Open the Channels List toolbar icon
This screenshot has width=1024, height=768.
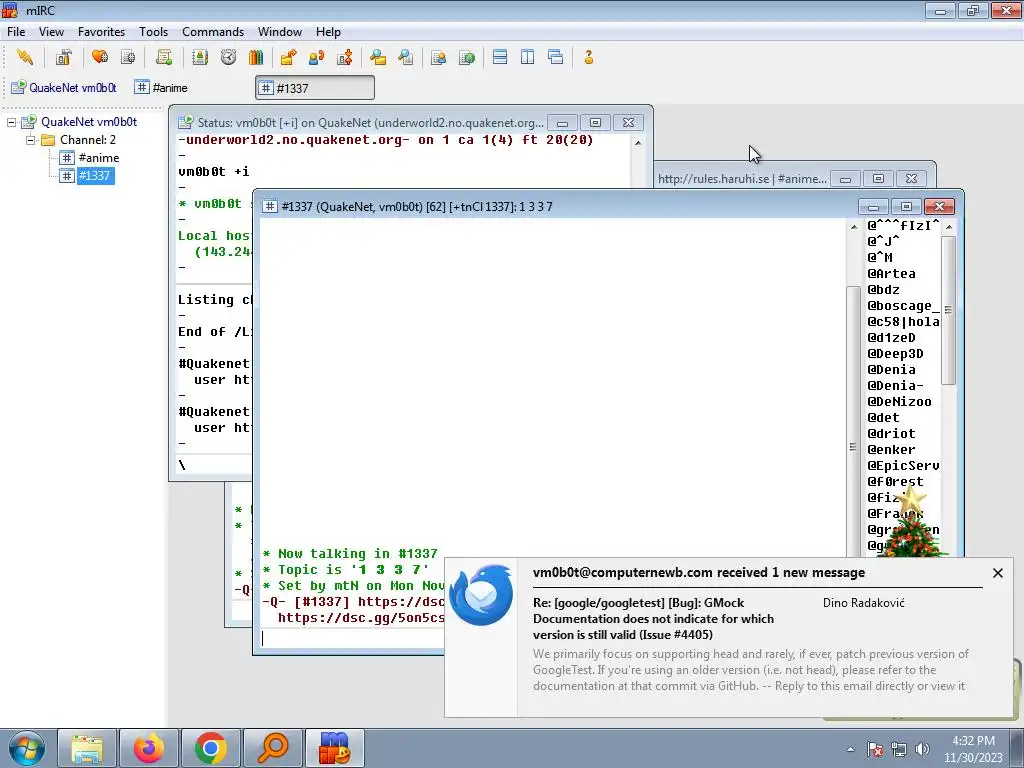point(129,57)
